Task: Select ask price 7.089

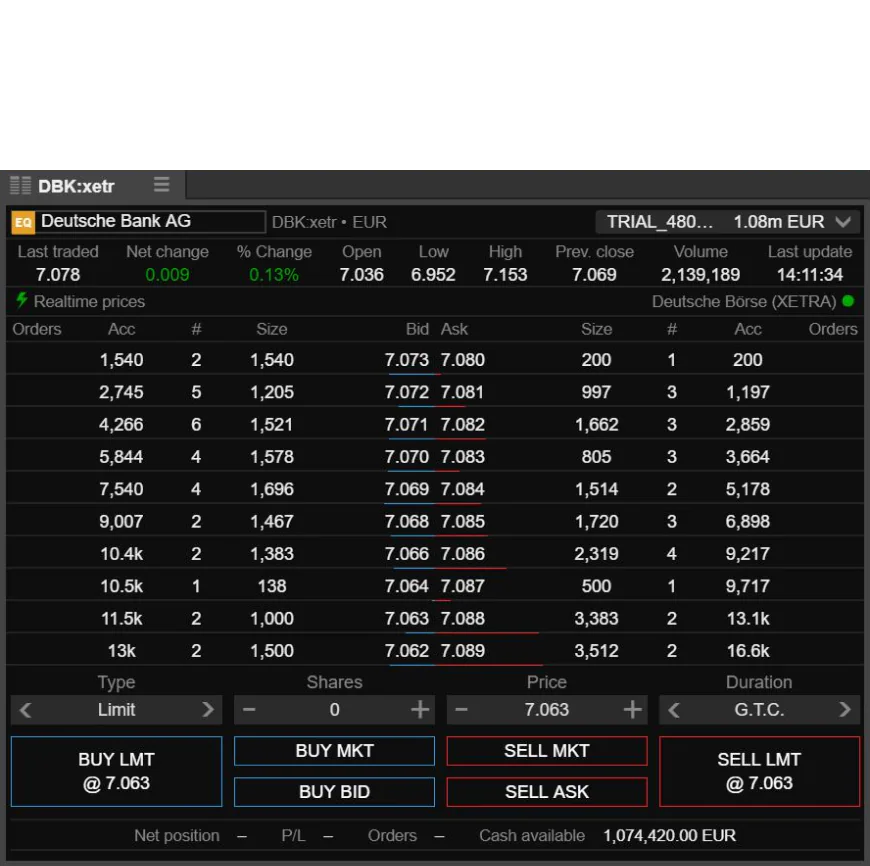Action: coord(463,651)
